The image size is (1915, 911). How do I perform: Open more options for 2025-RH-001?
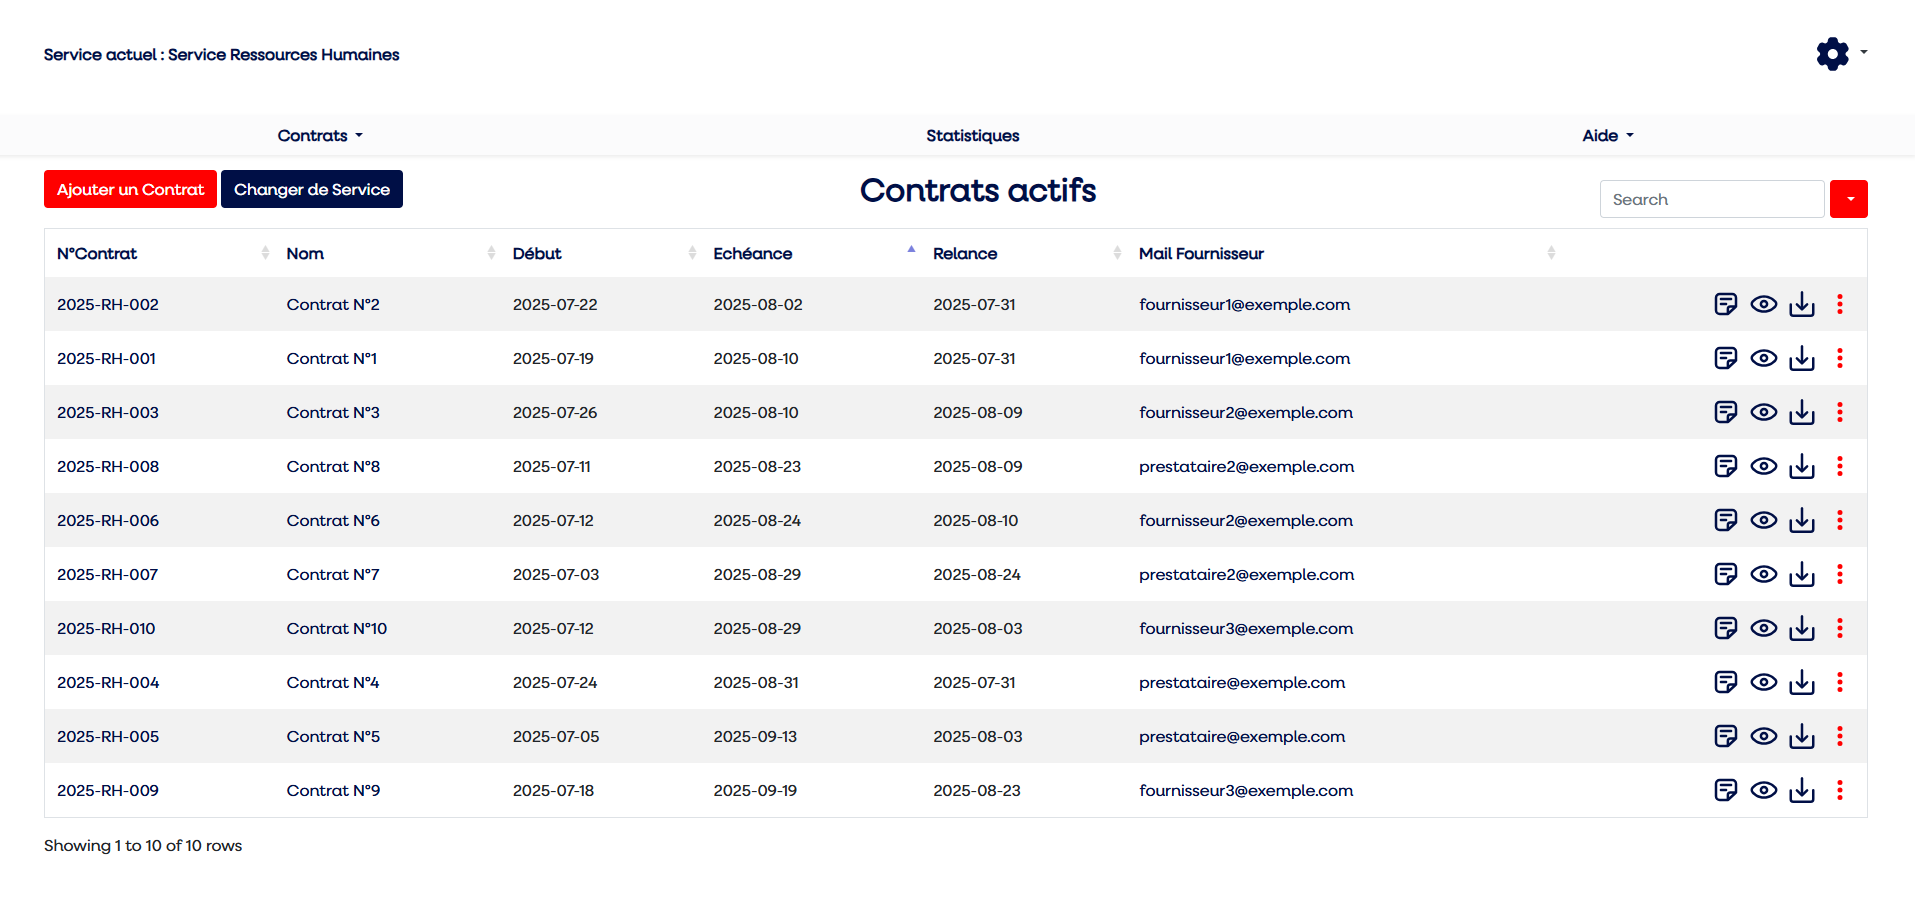click(x=1840, y=358)
